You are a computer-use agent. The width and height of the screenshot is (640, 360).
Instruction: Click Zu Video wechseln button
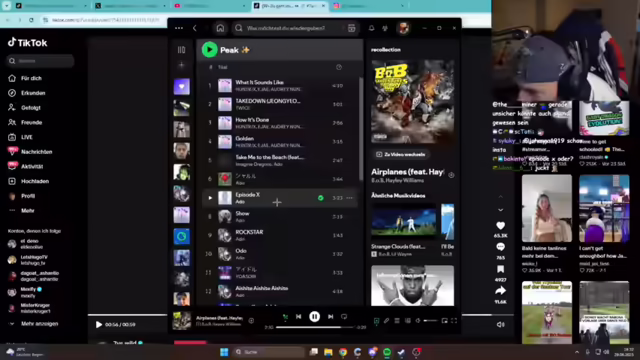(400, 154)
